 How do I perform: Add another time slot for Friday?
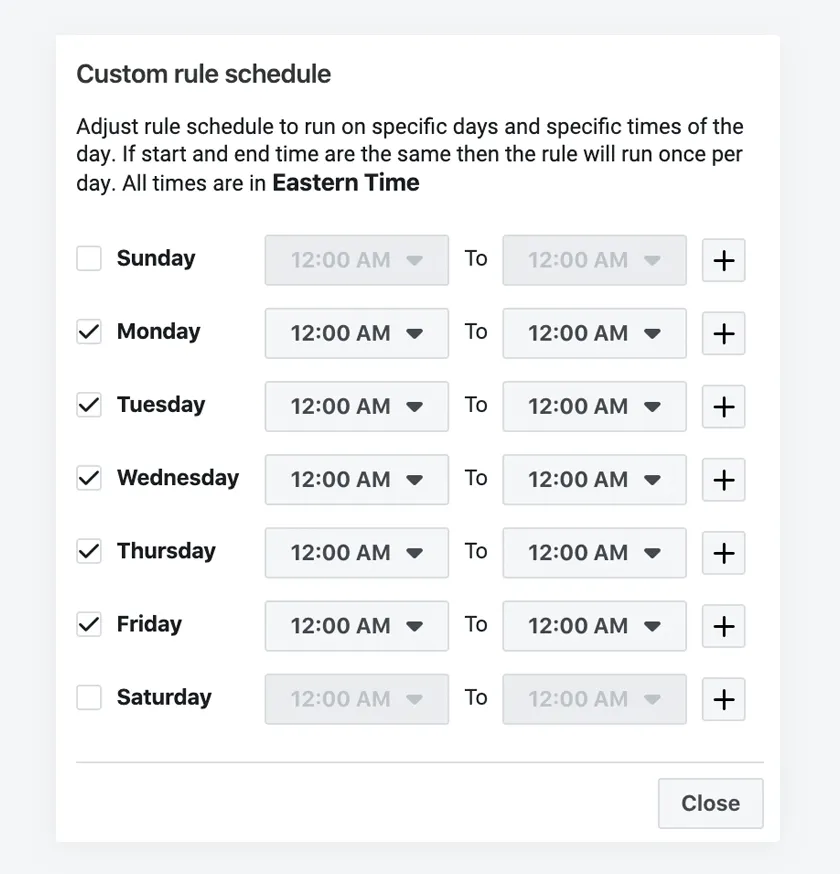[723, 626]
